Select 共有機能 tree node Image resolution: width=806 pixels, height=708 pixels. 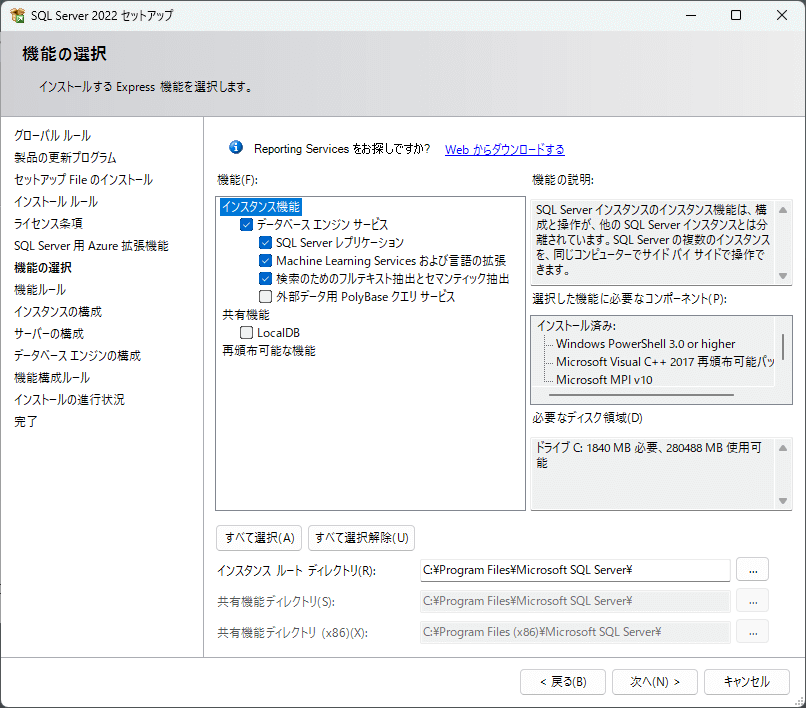[246, 315]
